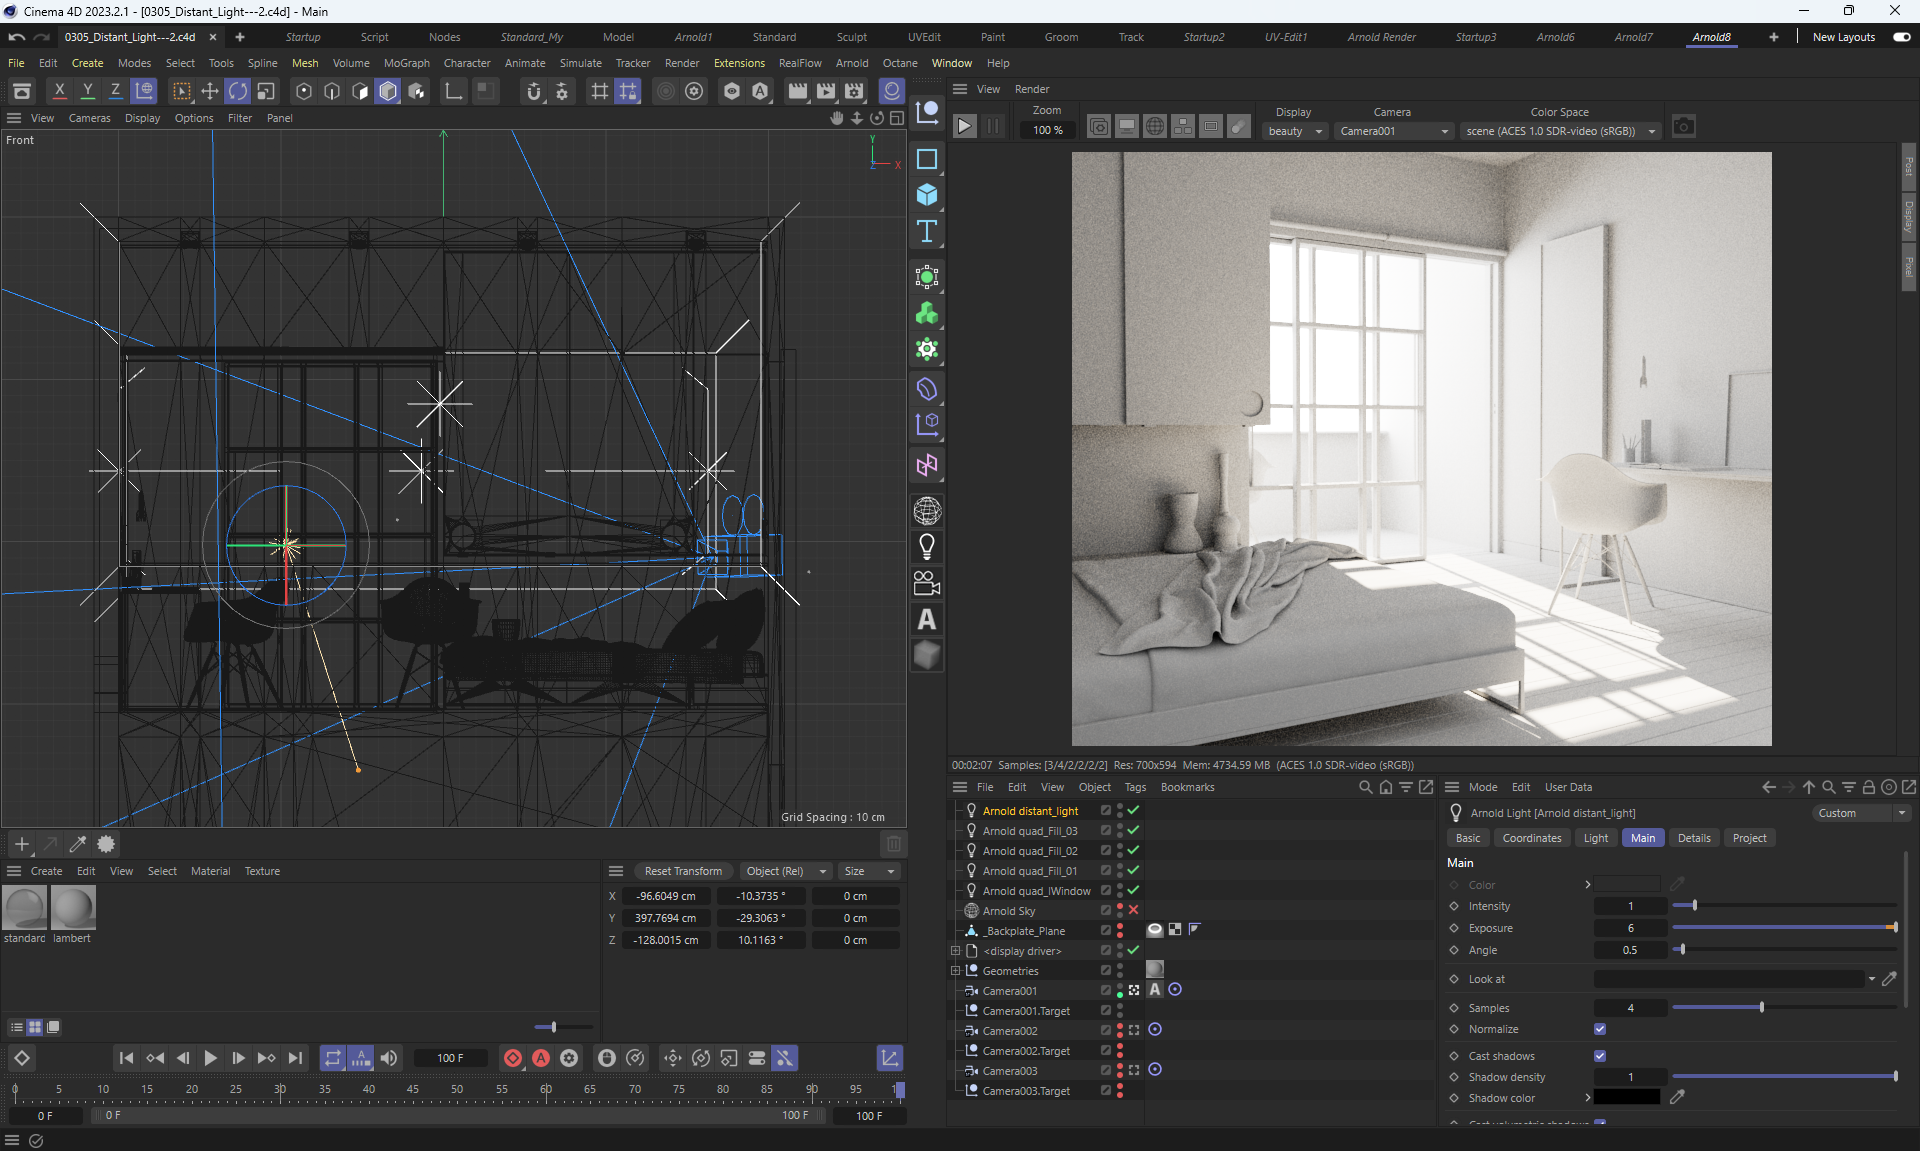Toggle the New Layouts switch

point(1901,37)
